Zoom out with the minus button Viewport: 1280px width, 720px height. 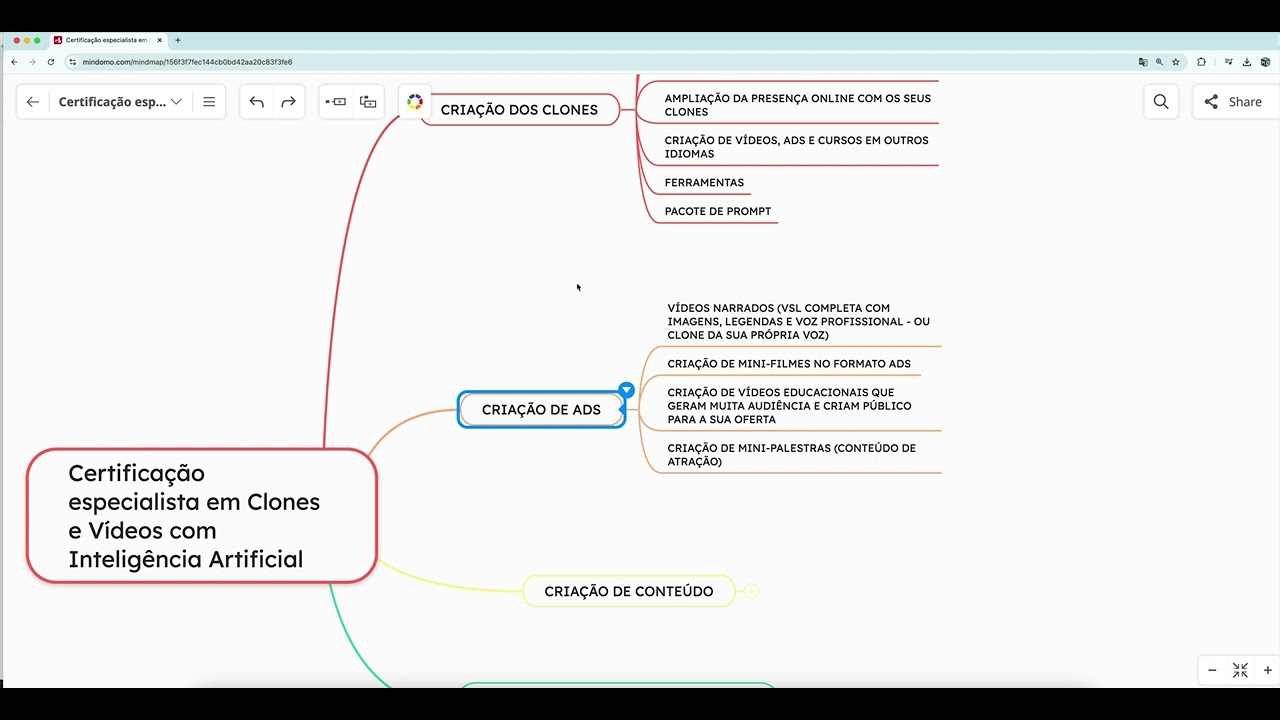click(1213, 670)
